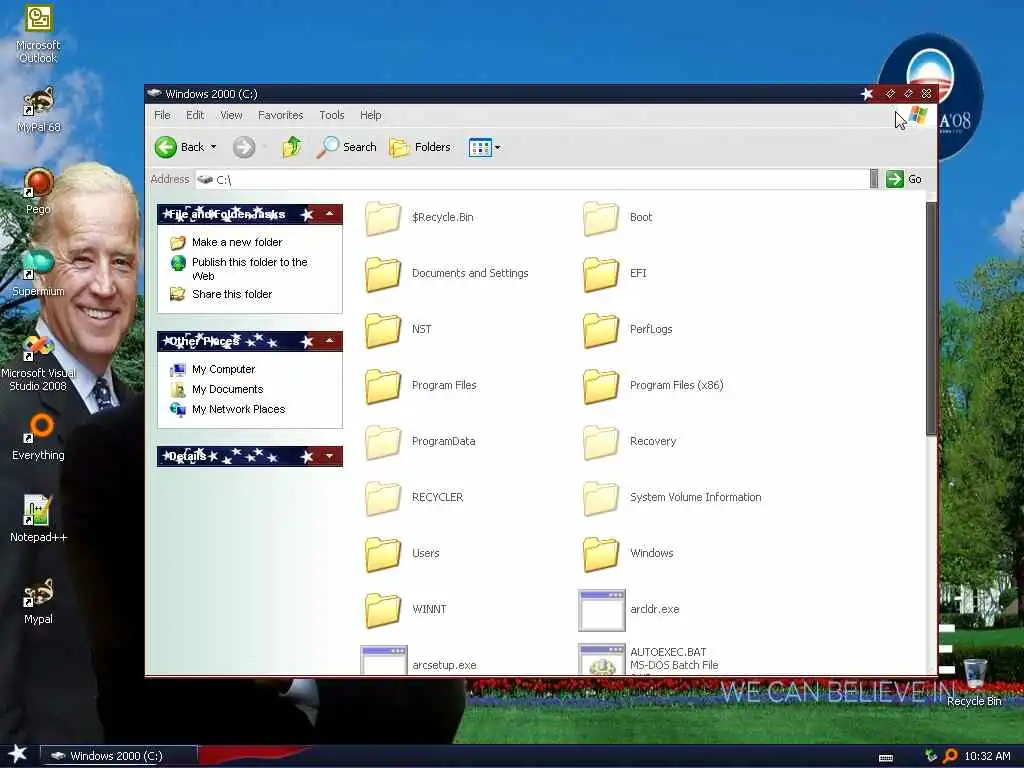The width and height of the screenshot is (1024, 768).
Task: Select the $Recycle.Bin folder icon
Action: (383, 217)
